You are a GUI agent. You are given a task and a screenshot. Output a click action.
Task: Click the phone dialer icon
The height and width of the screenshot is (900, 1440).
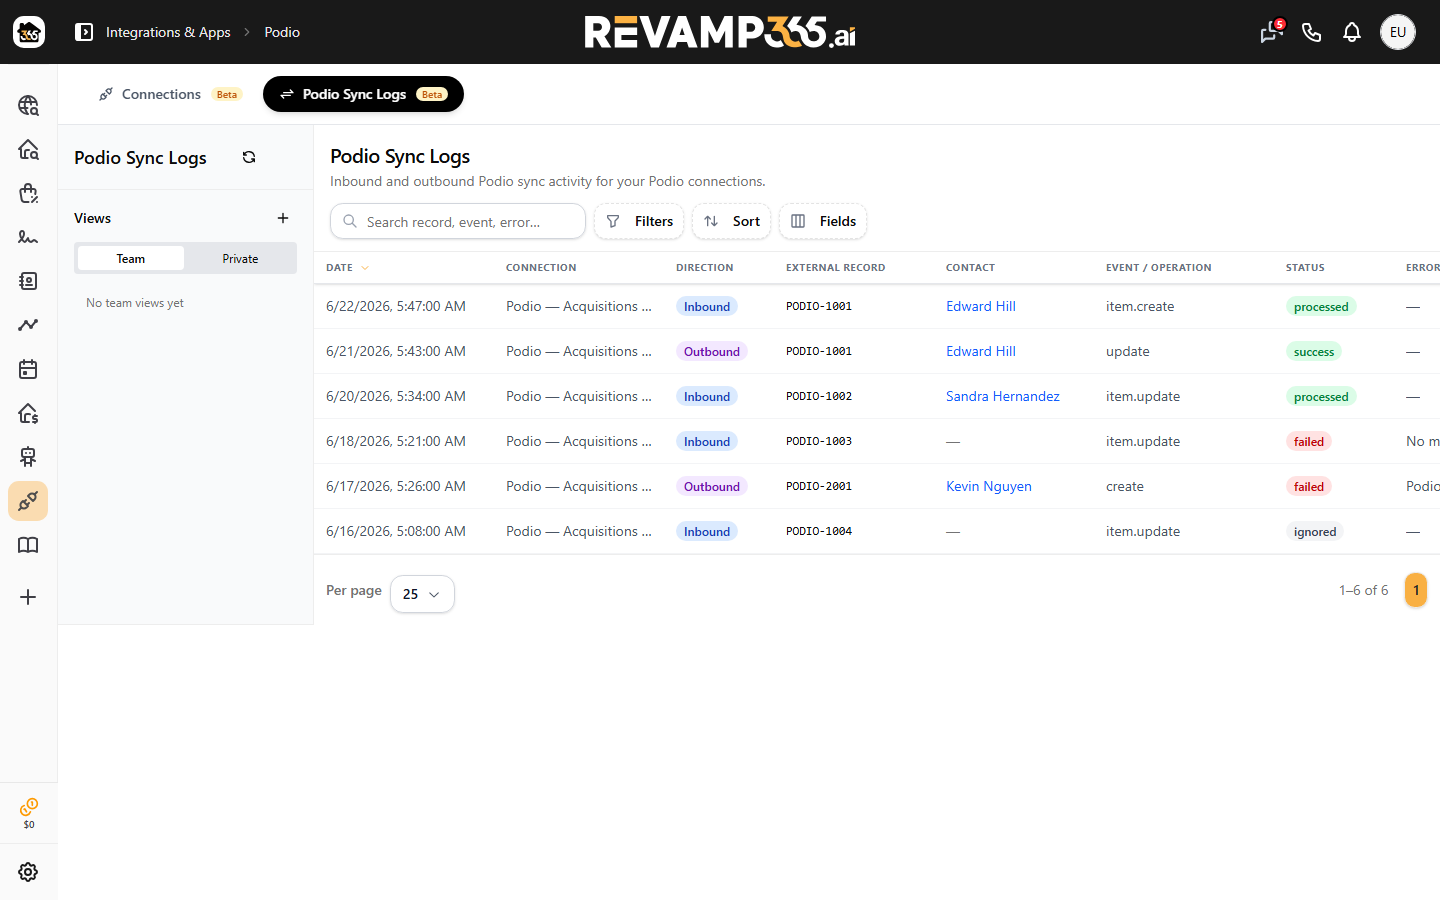[1312, 32]
